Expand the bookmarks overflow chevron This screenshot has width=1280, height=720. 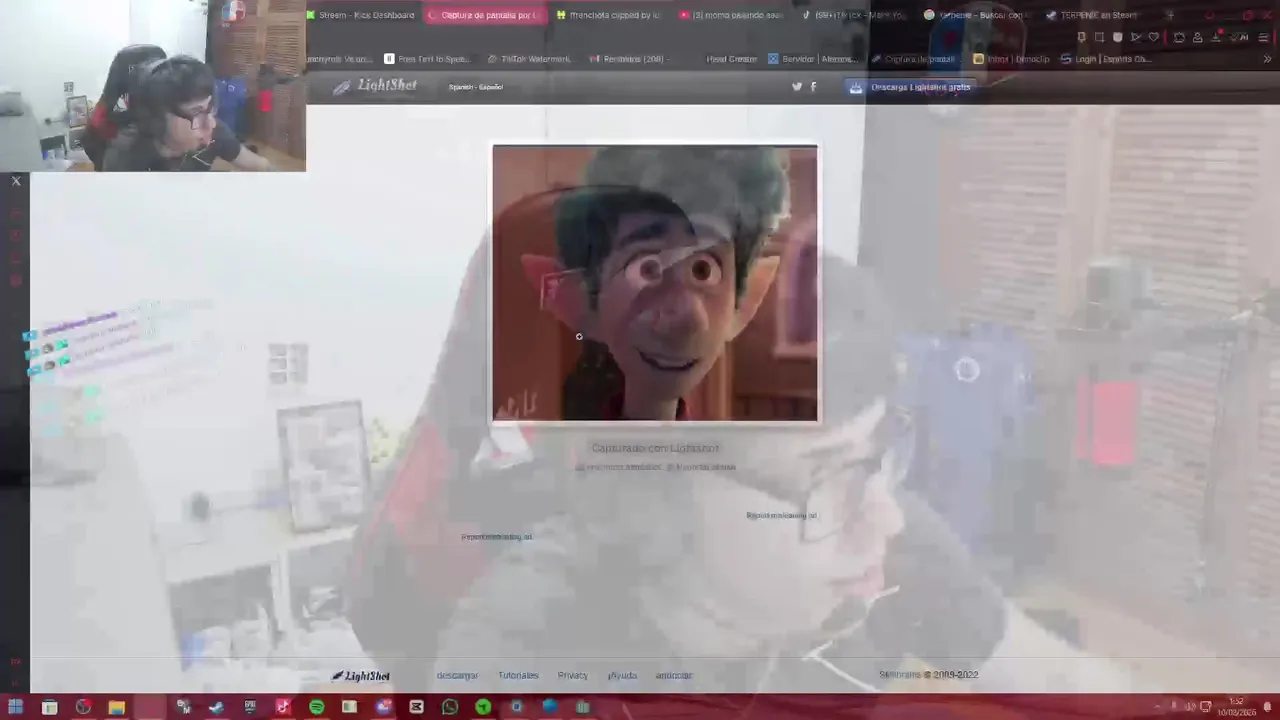click(x=1267, y=59)
